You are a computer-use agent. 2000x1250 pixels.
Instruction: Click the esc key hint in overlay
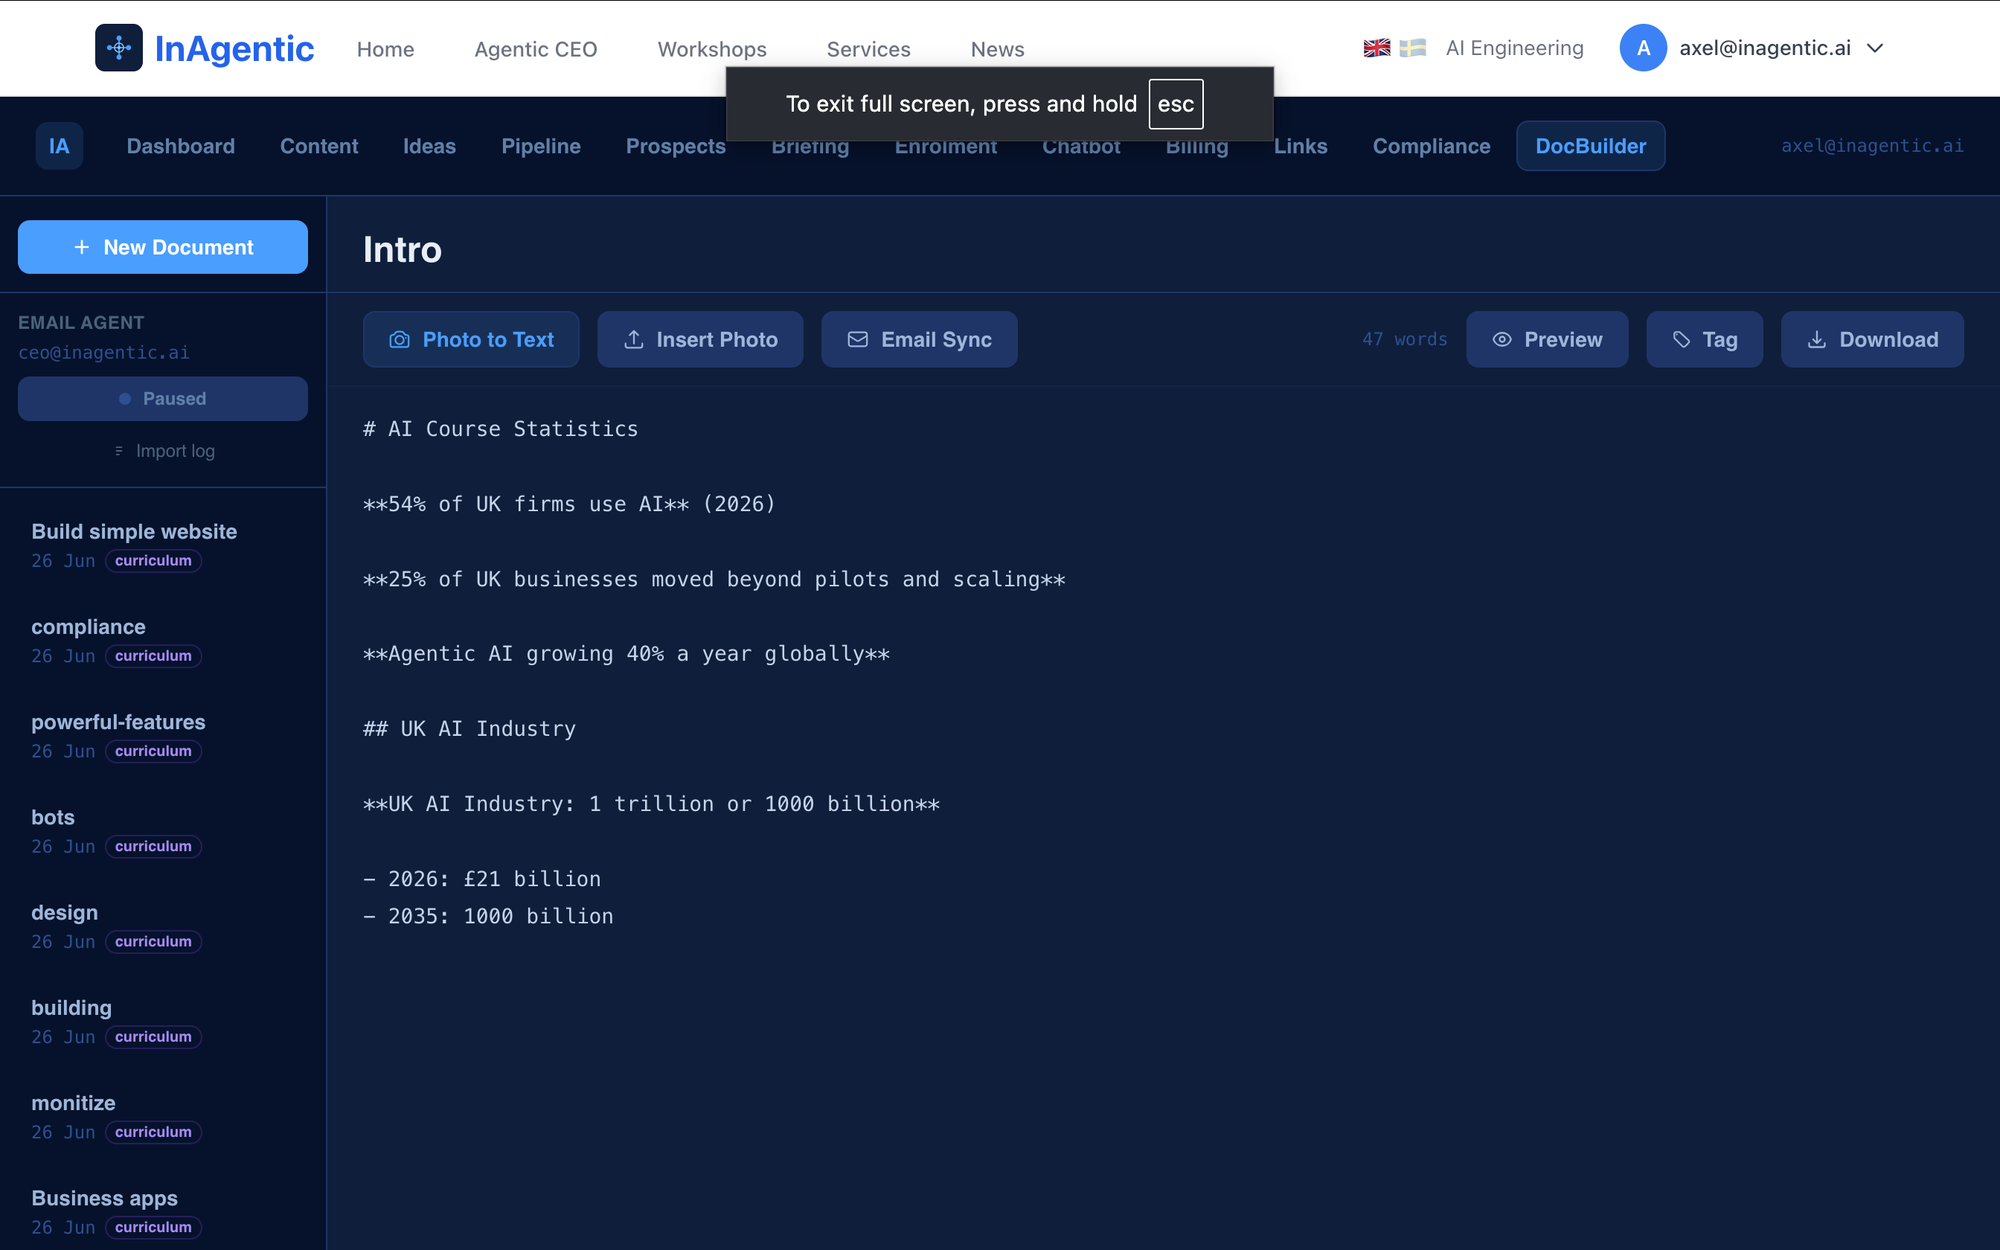1175,104
